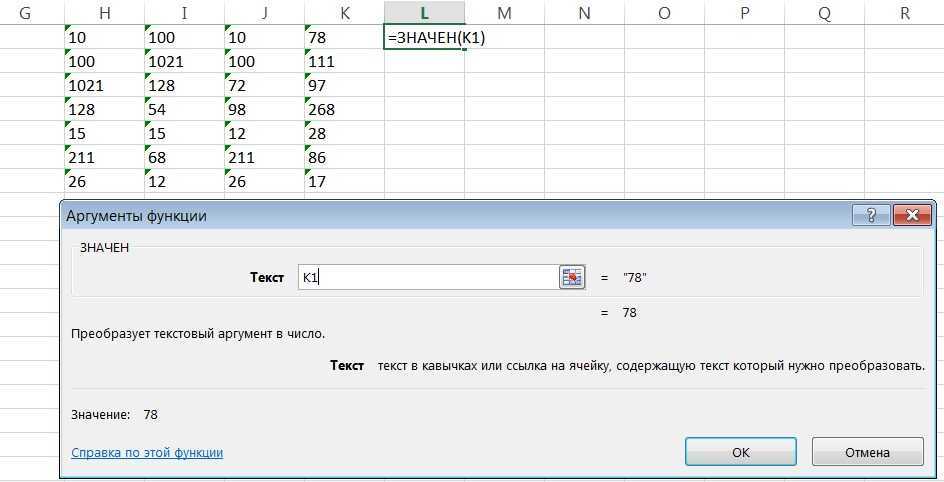
Task: Select cell I5 containing 15
Action: tap(184, 134)
